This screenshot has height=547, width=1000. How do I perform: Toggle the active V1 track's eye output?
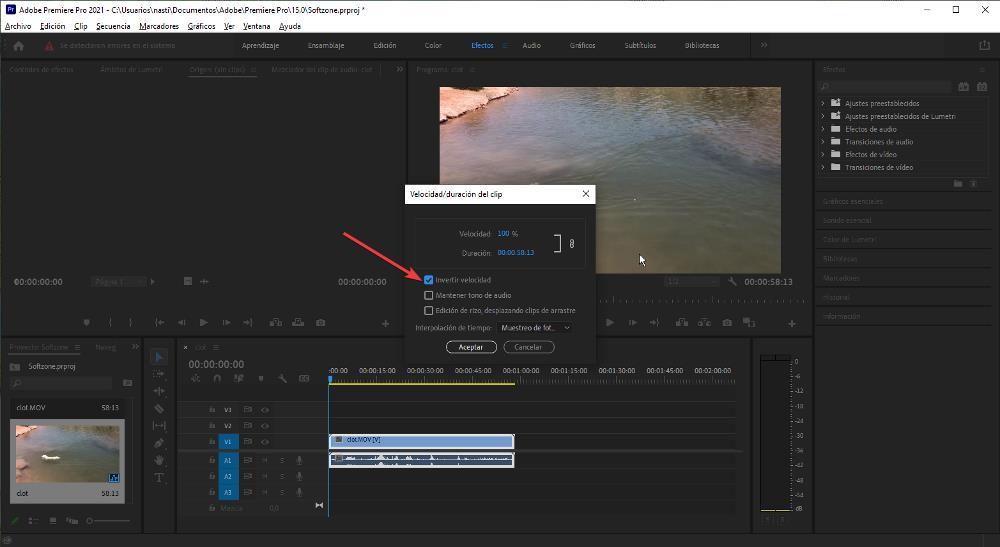pos(265,441)
